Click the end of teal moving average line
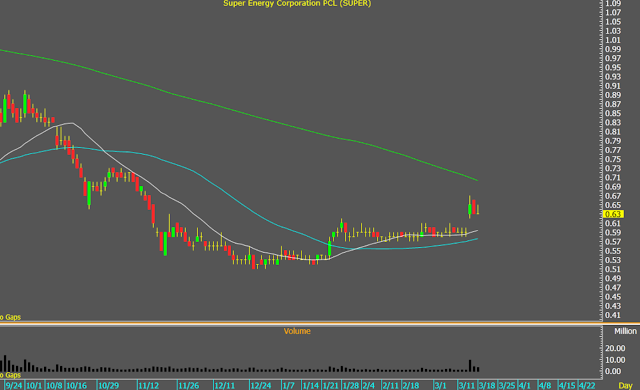The image size is (640, 390). [x=477, y=239]
